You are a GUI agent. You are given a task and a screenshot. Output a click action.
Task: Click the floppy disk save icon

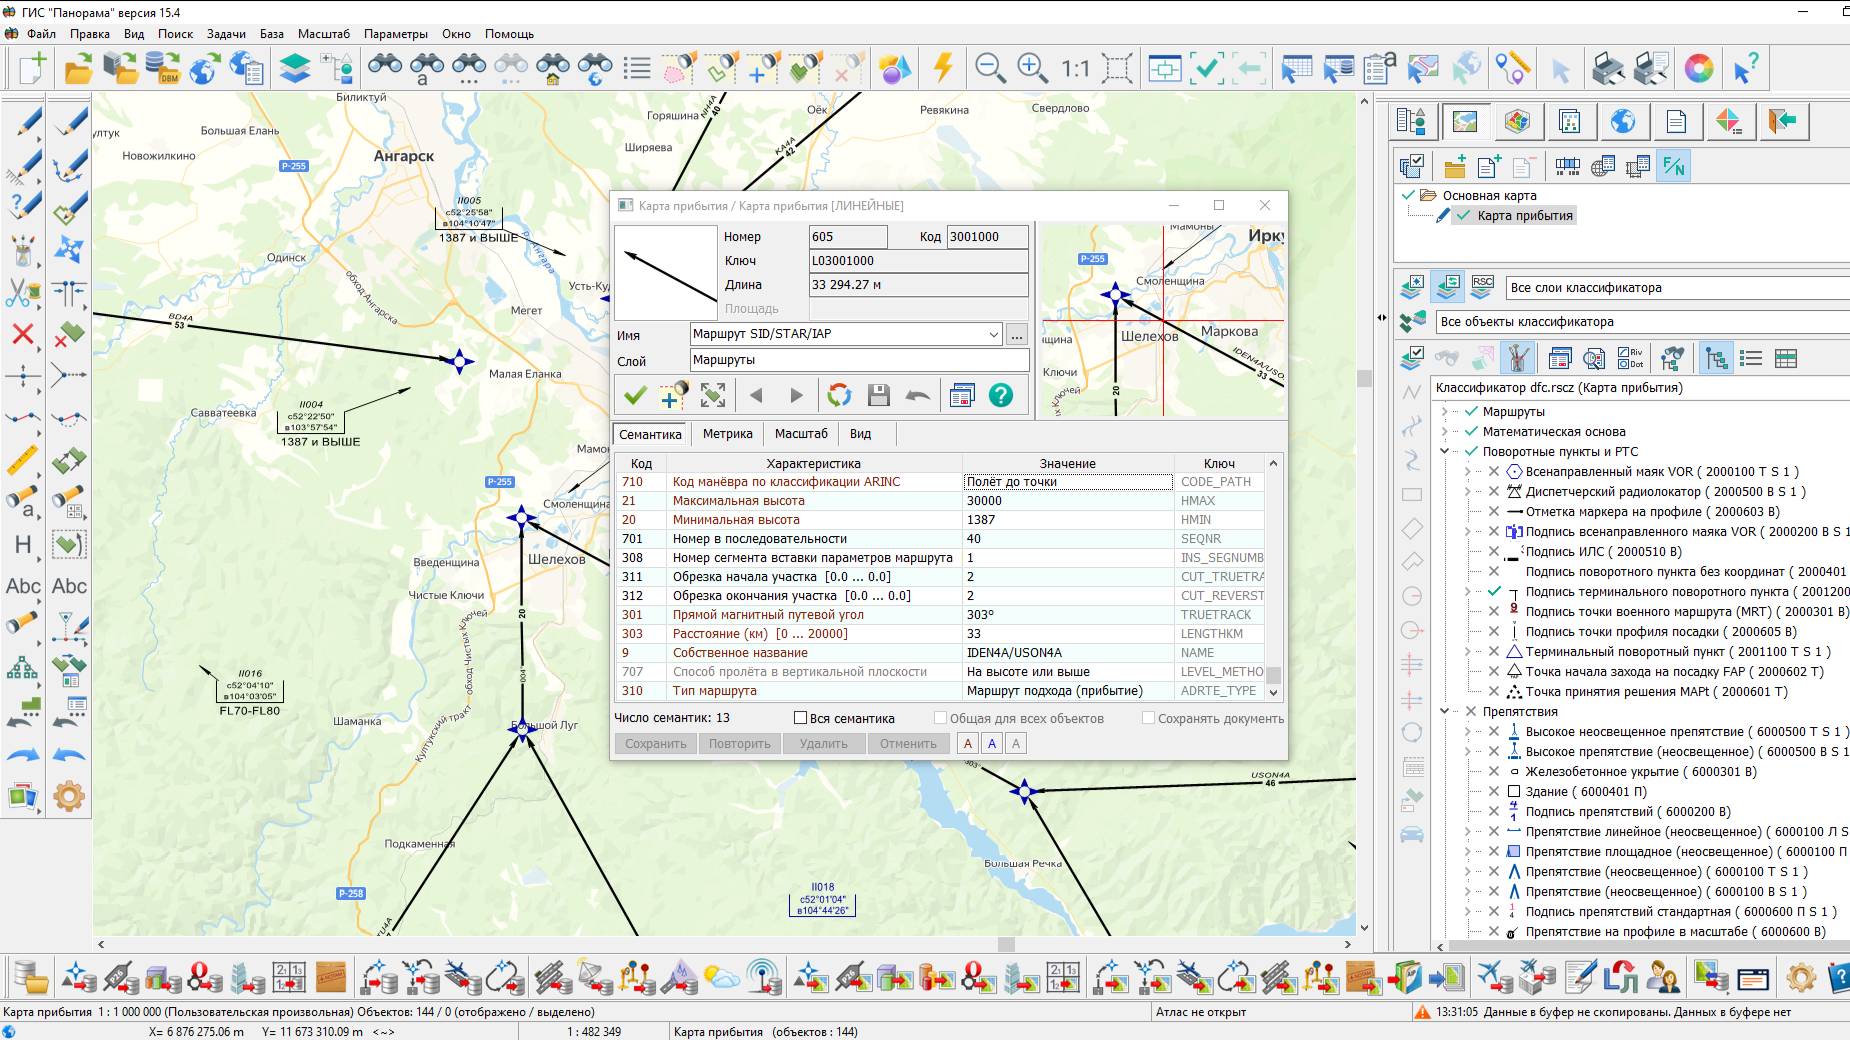[x=878, y=396]
